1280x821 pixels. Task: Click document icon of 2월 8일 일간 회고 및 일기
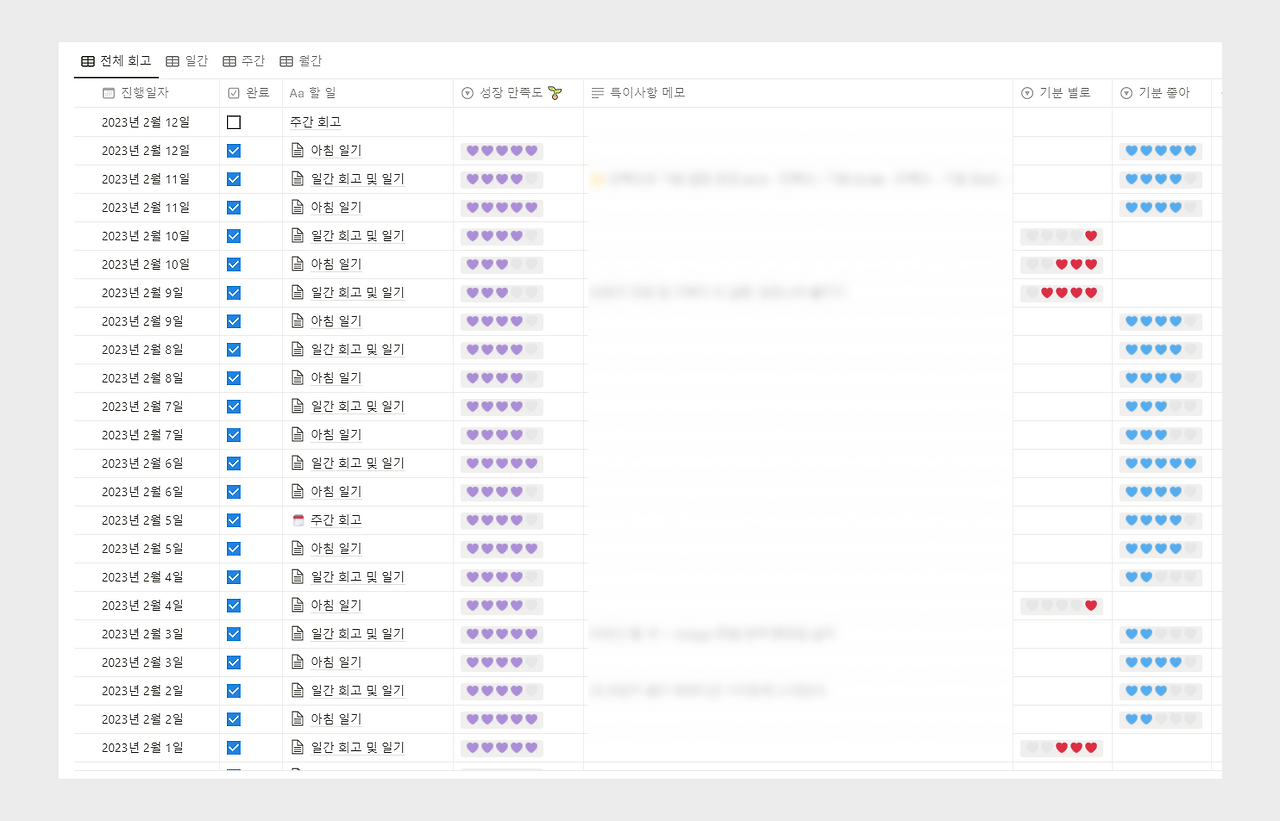[297, 350]
